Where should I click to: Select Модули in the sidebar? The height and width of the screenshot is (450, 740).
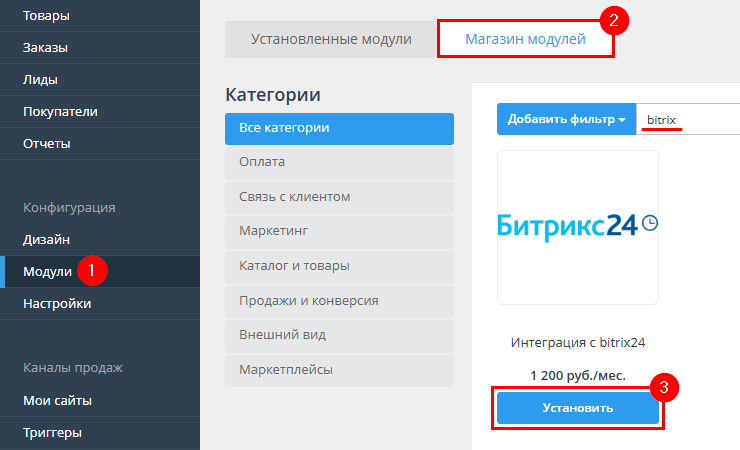(x=47, y=271)
